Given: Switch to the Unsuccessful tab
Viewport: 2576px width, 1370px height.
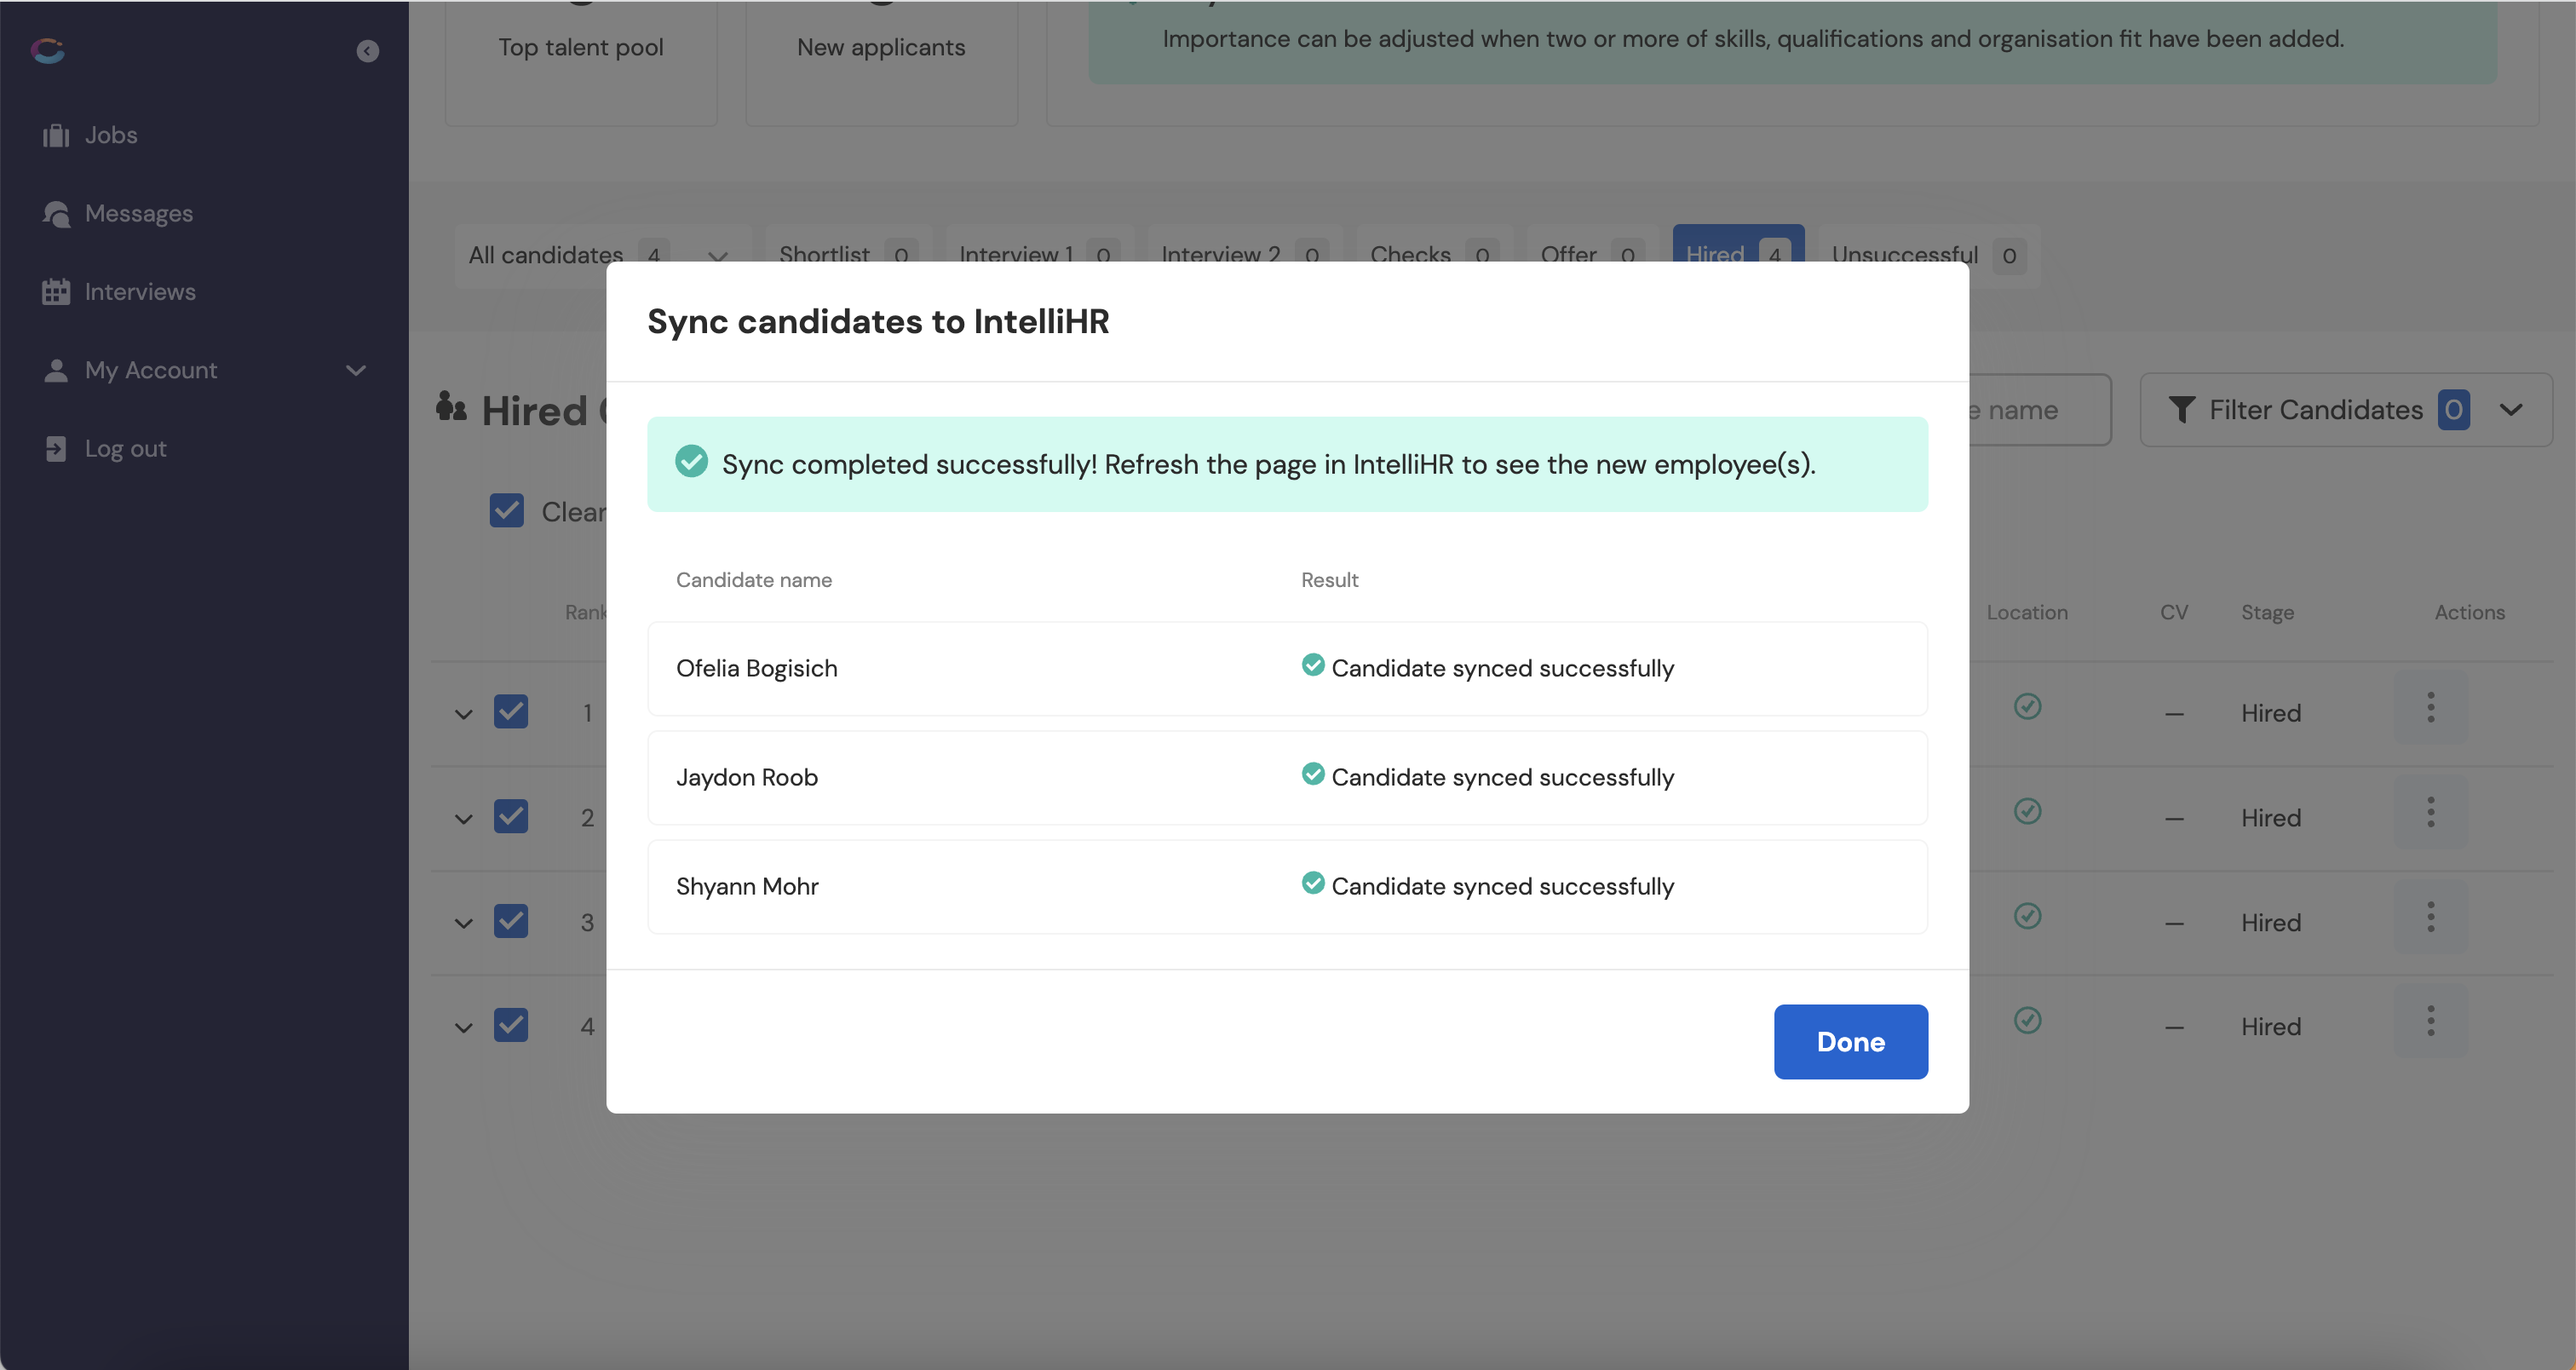Looking at the screenshot, I should tap(1929, 255).
